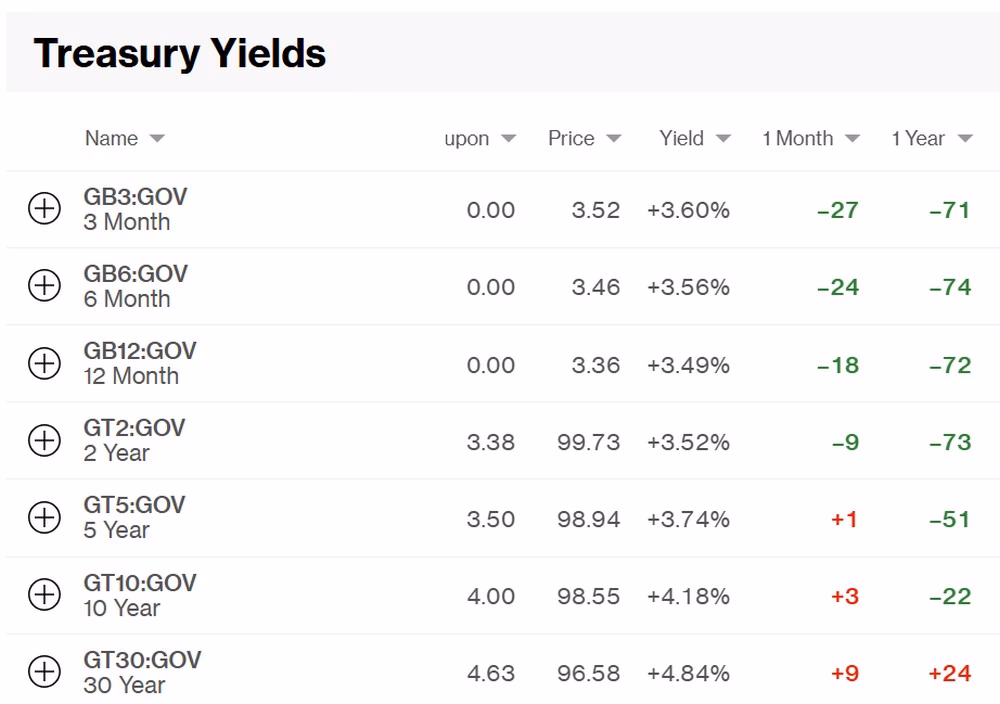Click the plus icon for GT30:GOV
This screenshot has height=704, width=1000.
pos(44,672)
